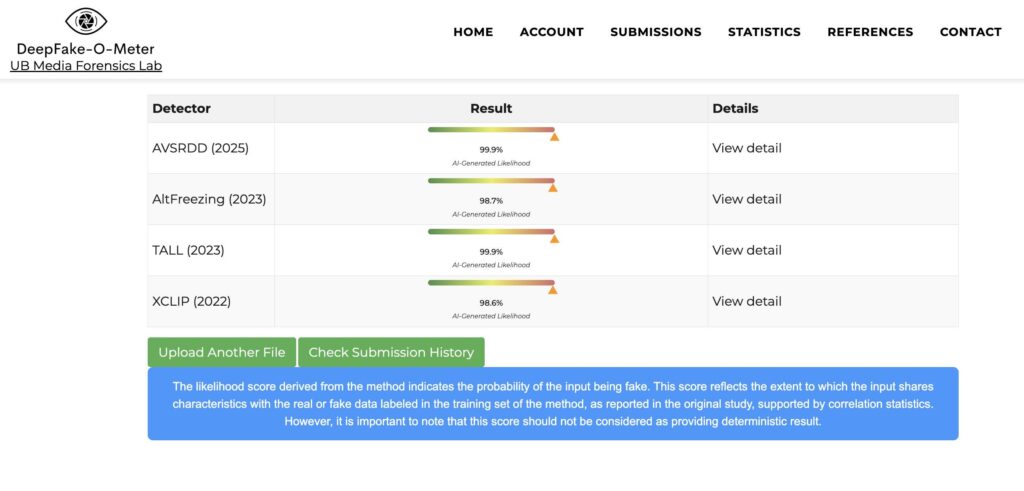
Task: Open the HOME menu item
Action: (473, 32)
